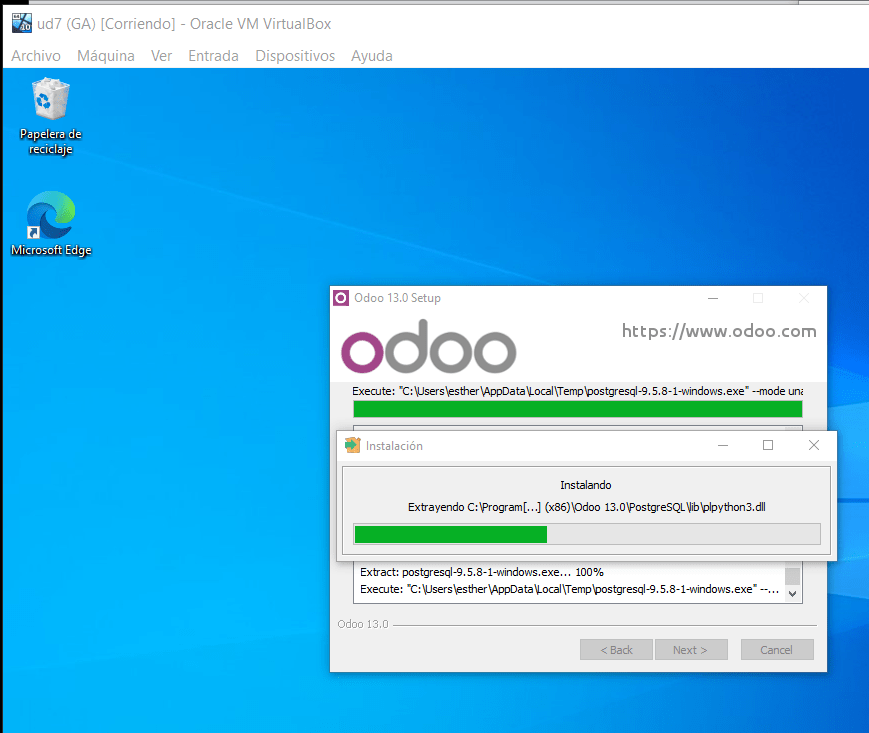Screen dimensions: 869x733
Task: Open the Entrada menu
Action: point(213,55)
